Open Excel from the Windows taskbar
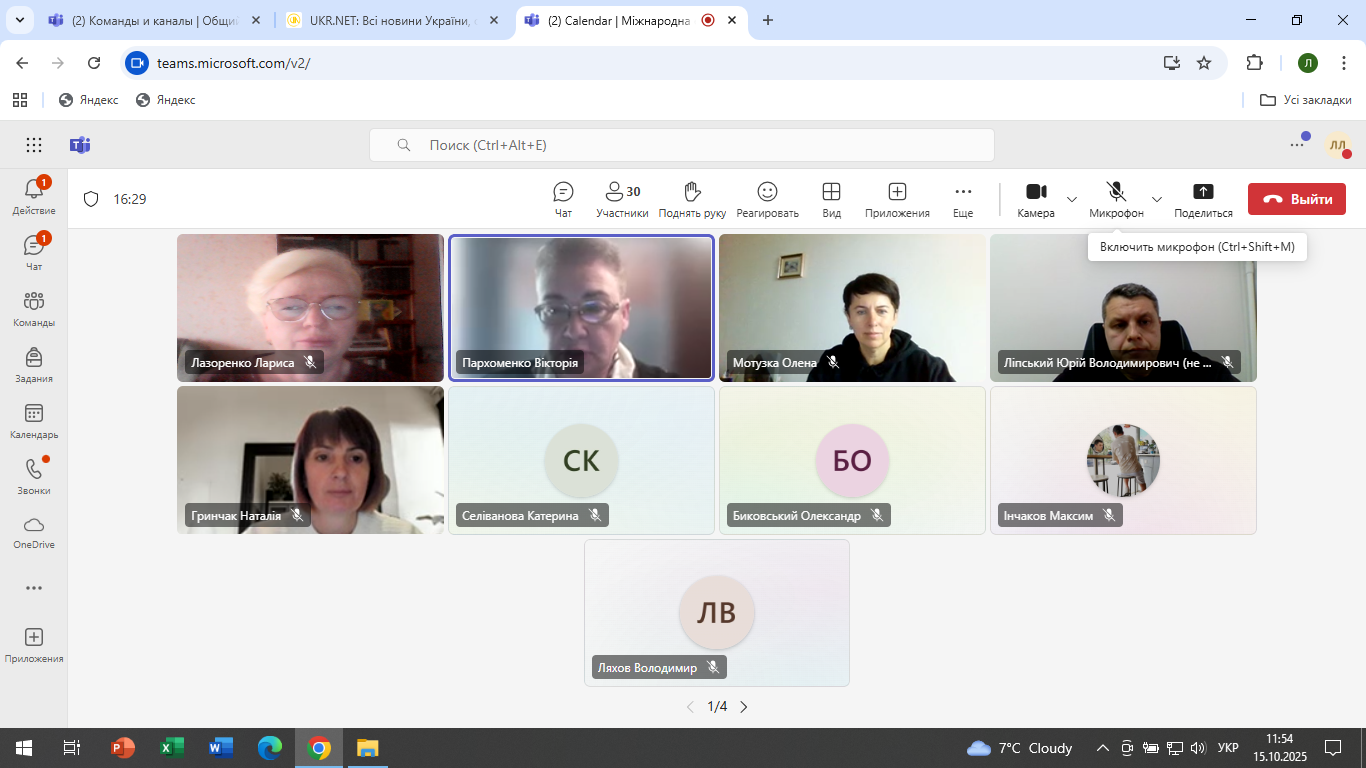 [x=172, y=748]
